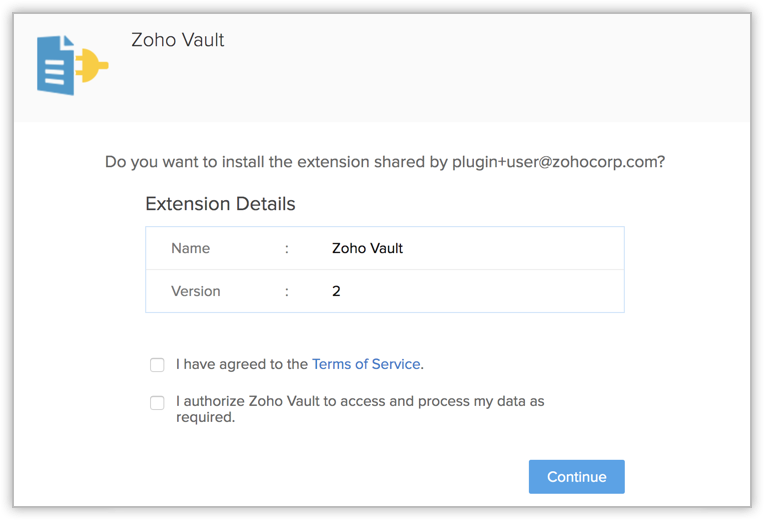Tick the Terms of Service agreement checkbox
764x520 pixels.
[x=157, y=365]
